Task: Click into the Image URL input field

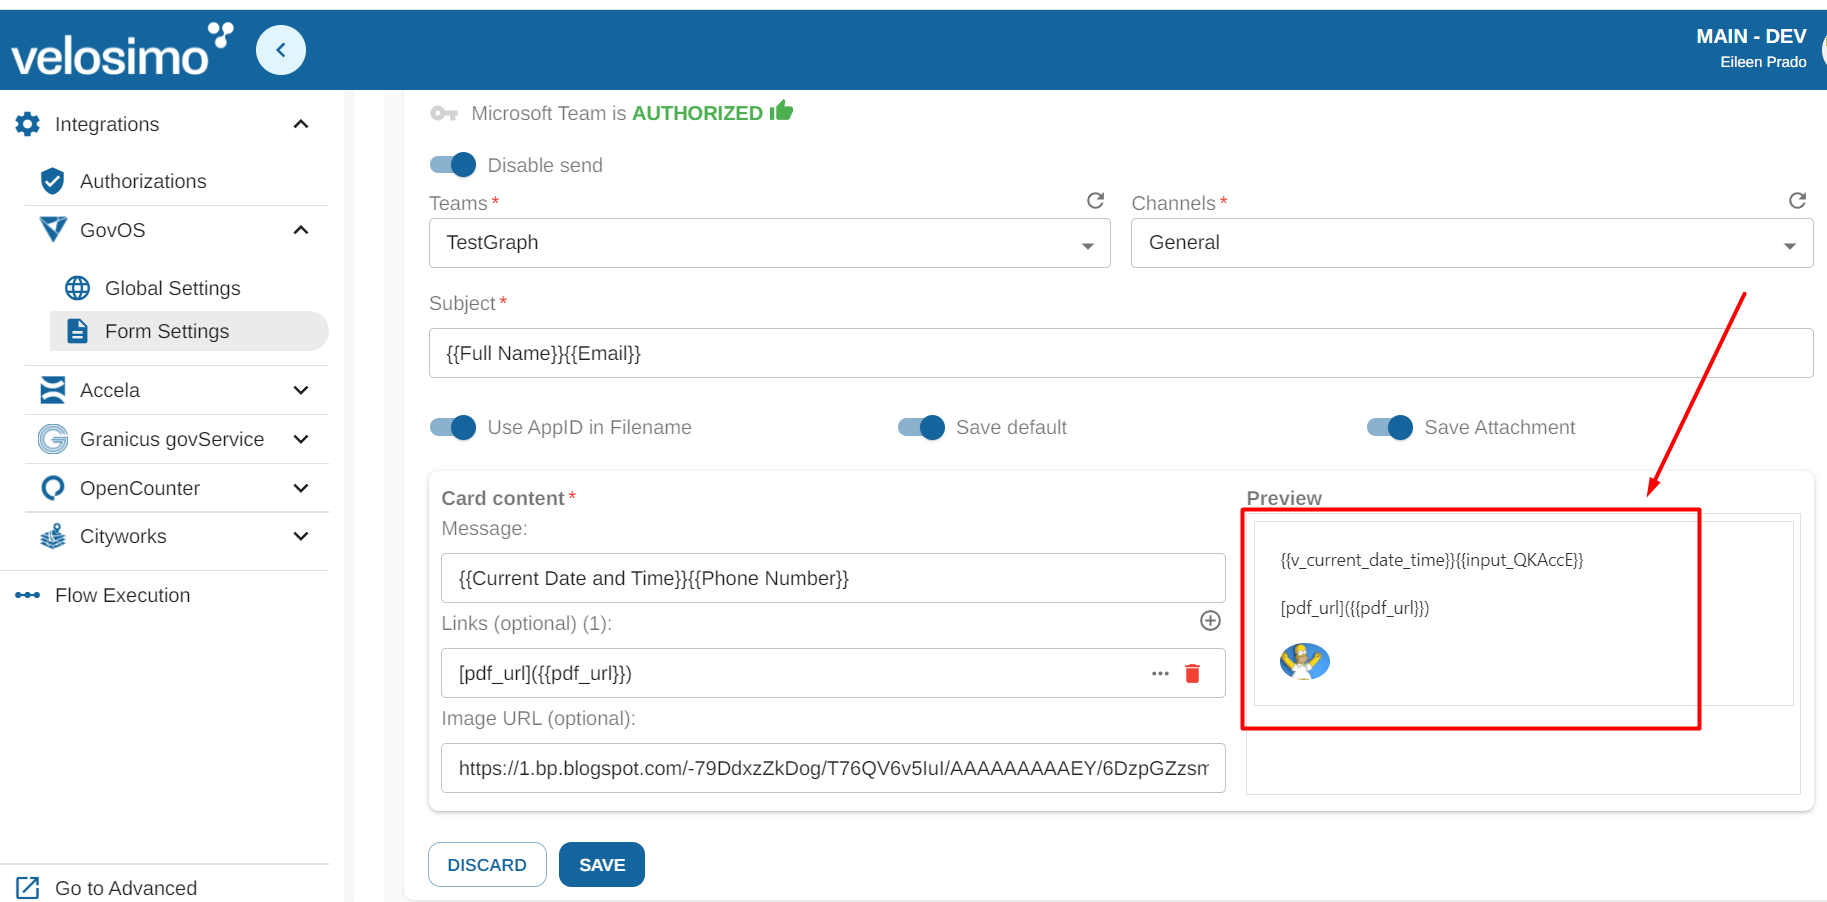Action: click(x=833, y=768)
